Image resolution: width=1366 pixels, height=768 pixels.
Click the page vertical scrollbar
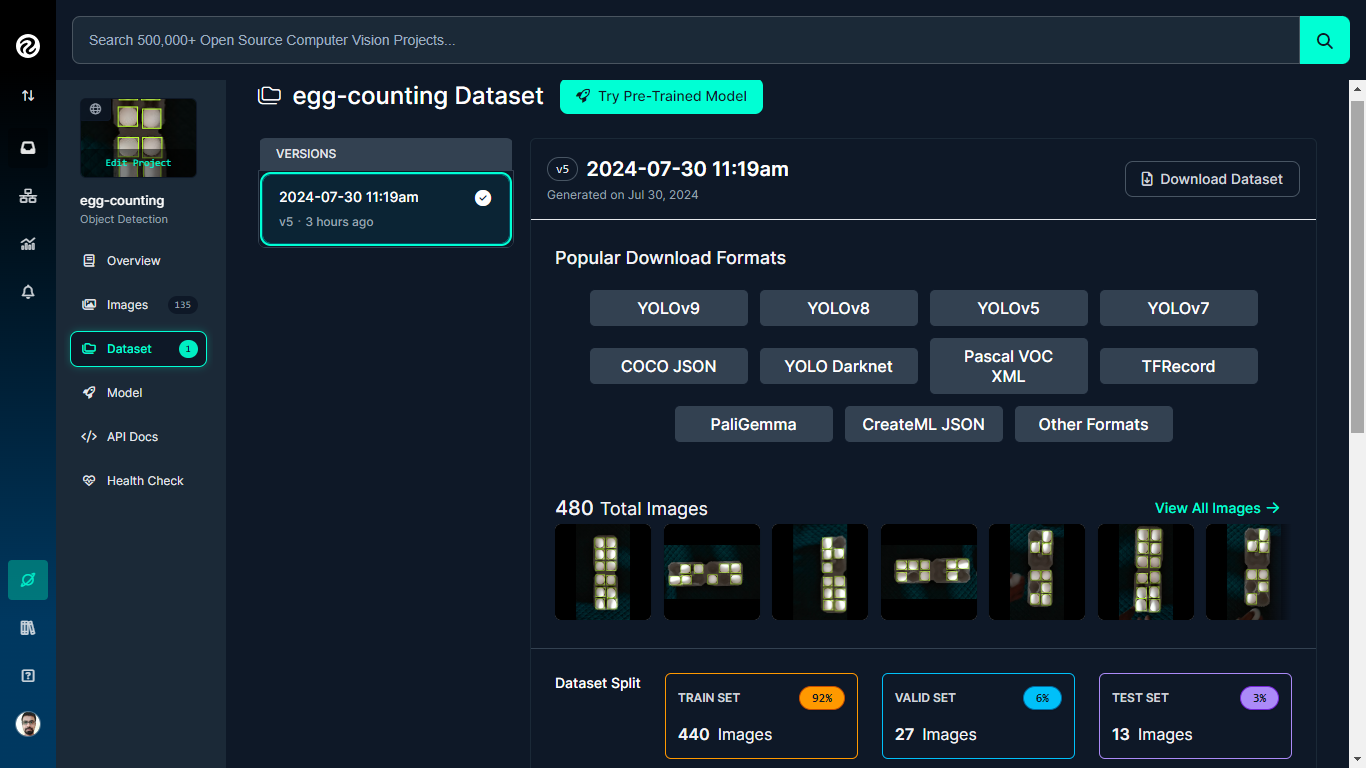(x=1357, y=266)
